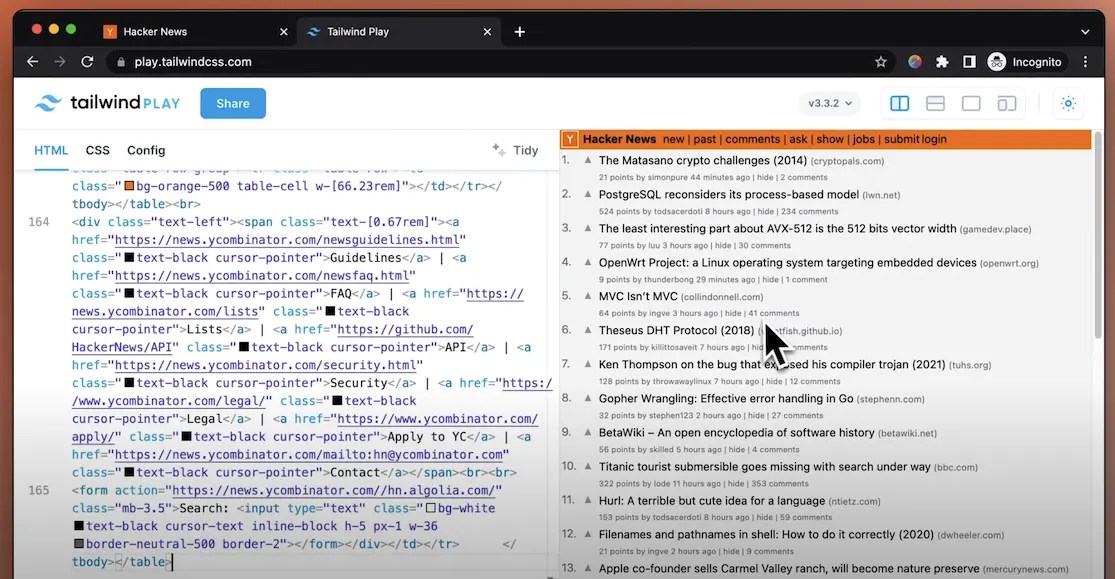
Task: Click the 'submit' link in header
Action: click(x=901, y=139)
